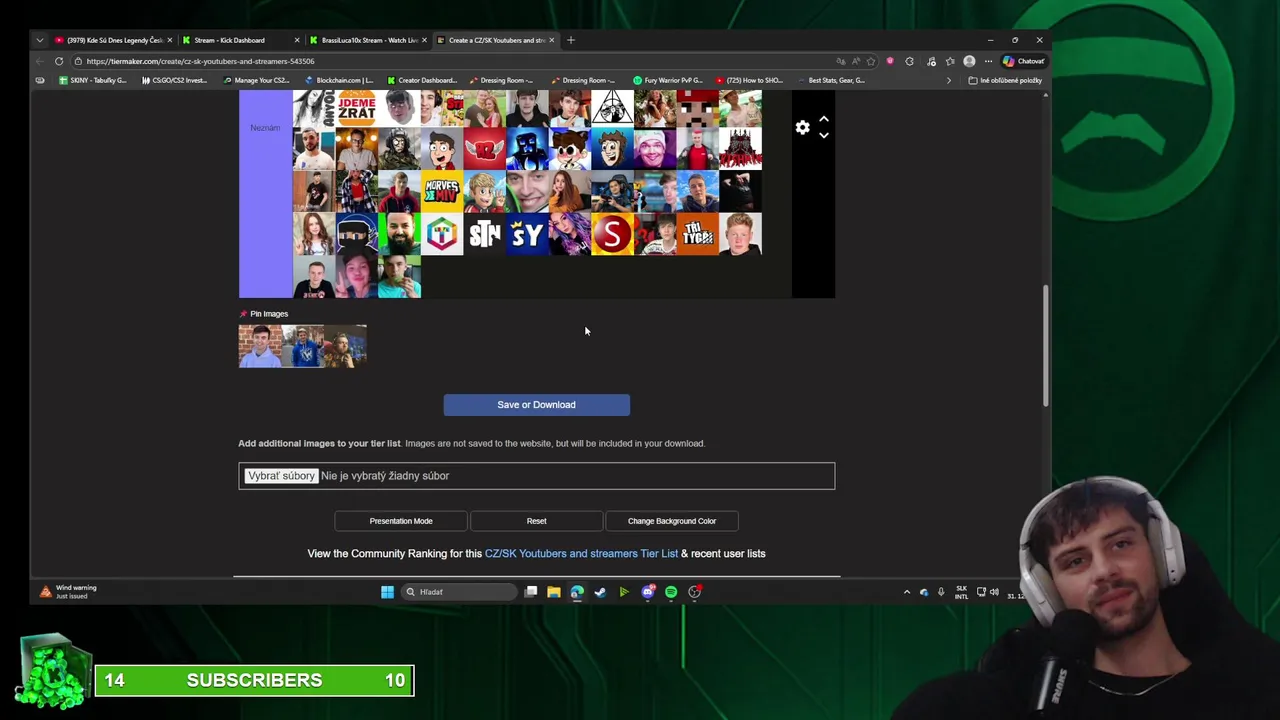
Task: Open Spotify from taskbar
Action: tap(671, 592)
